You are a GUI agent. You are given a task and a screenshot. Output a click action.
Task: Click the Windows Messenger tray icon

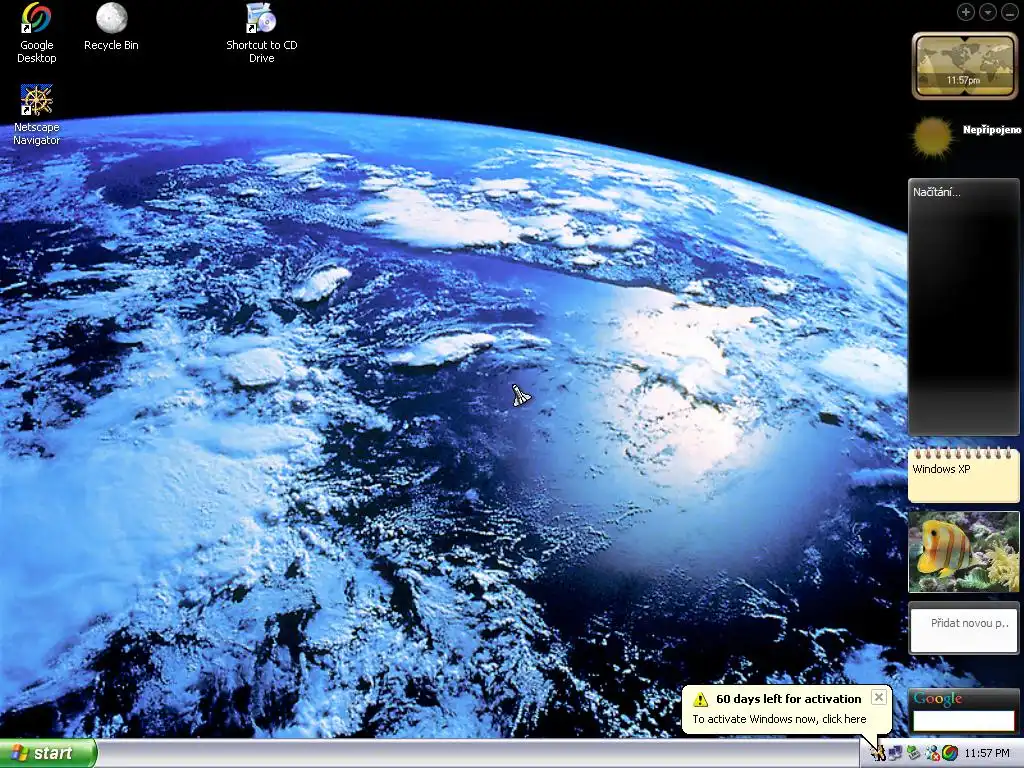(x=932, y=754)
